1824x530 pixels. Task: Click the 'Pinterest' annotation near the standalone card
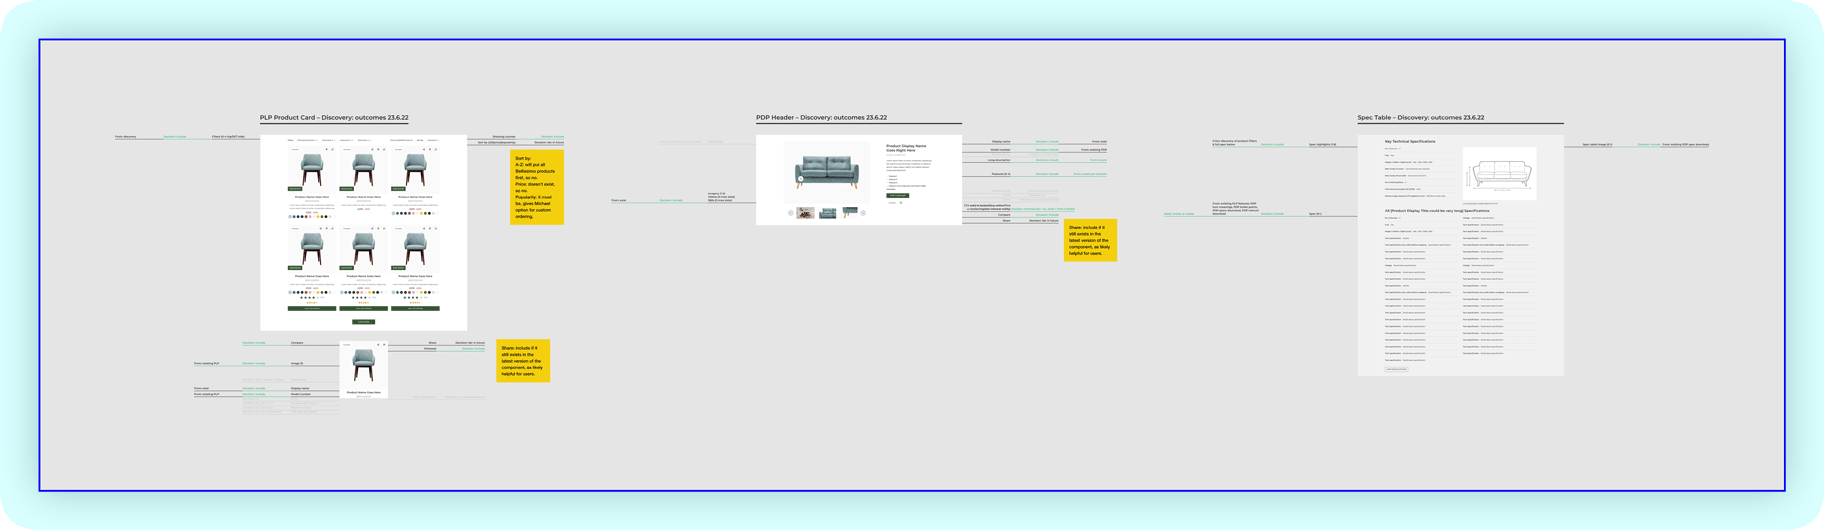click(430, 349)
